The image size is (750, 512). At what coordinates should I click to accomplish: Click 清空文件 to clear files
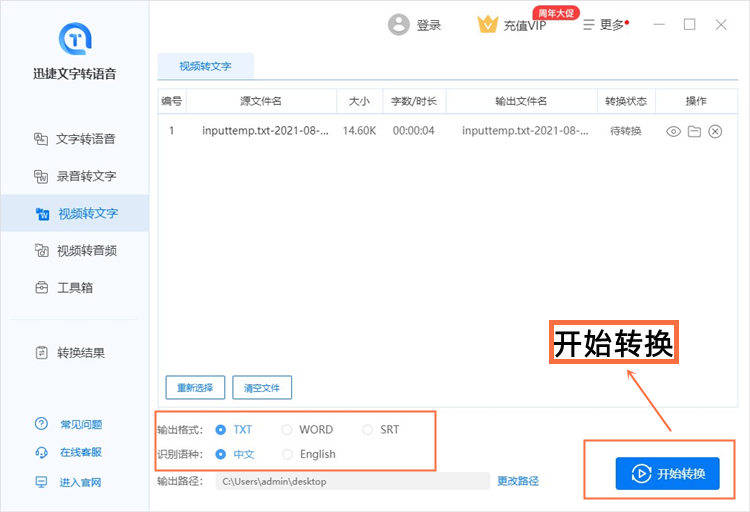(262, 388)
